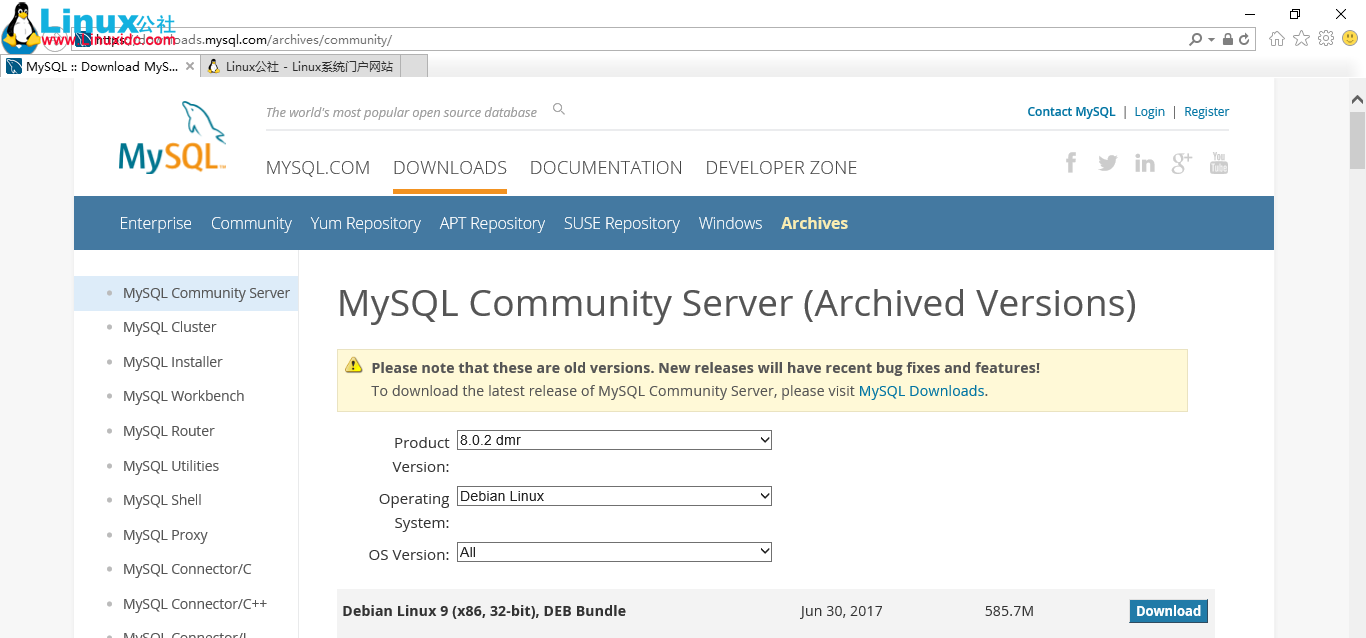Click the vertical scrollbar's up arrow
Image resolution: width=1366 pixels, height=638 pixels.
1357,97
